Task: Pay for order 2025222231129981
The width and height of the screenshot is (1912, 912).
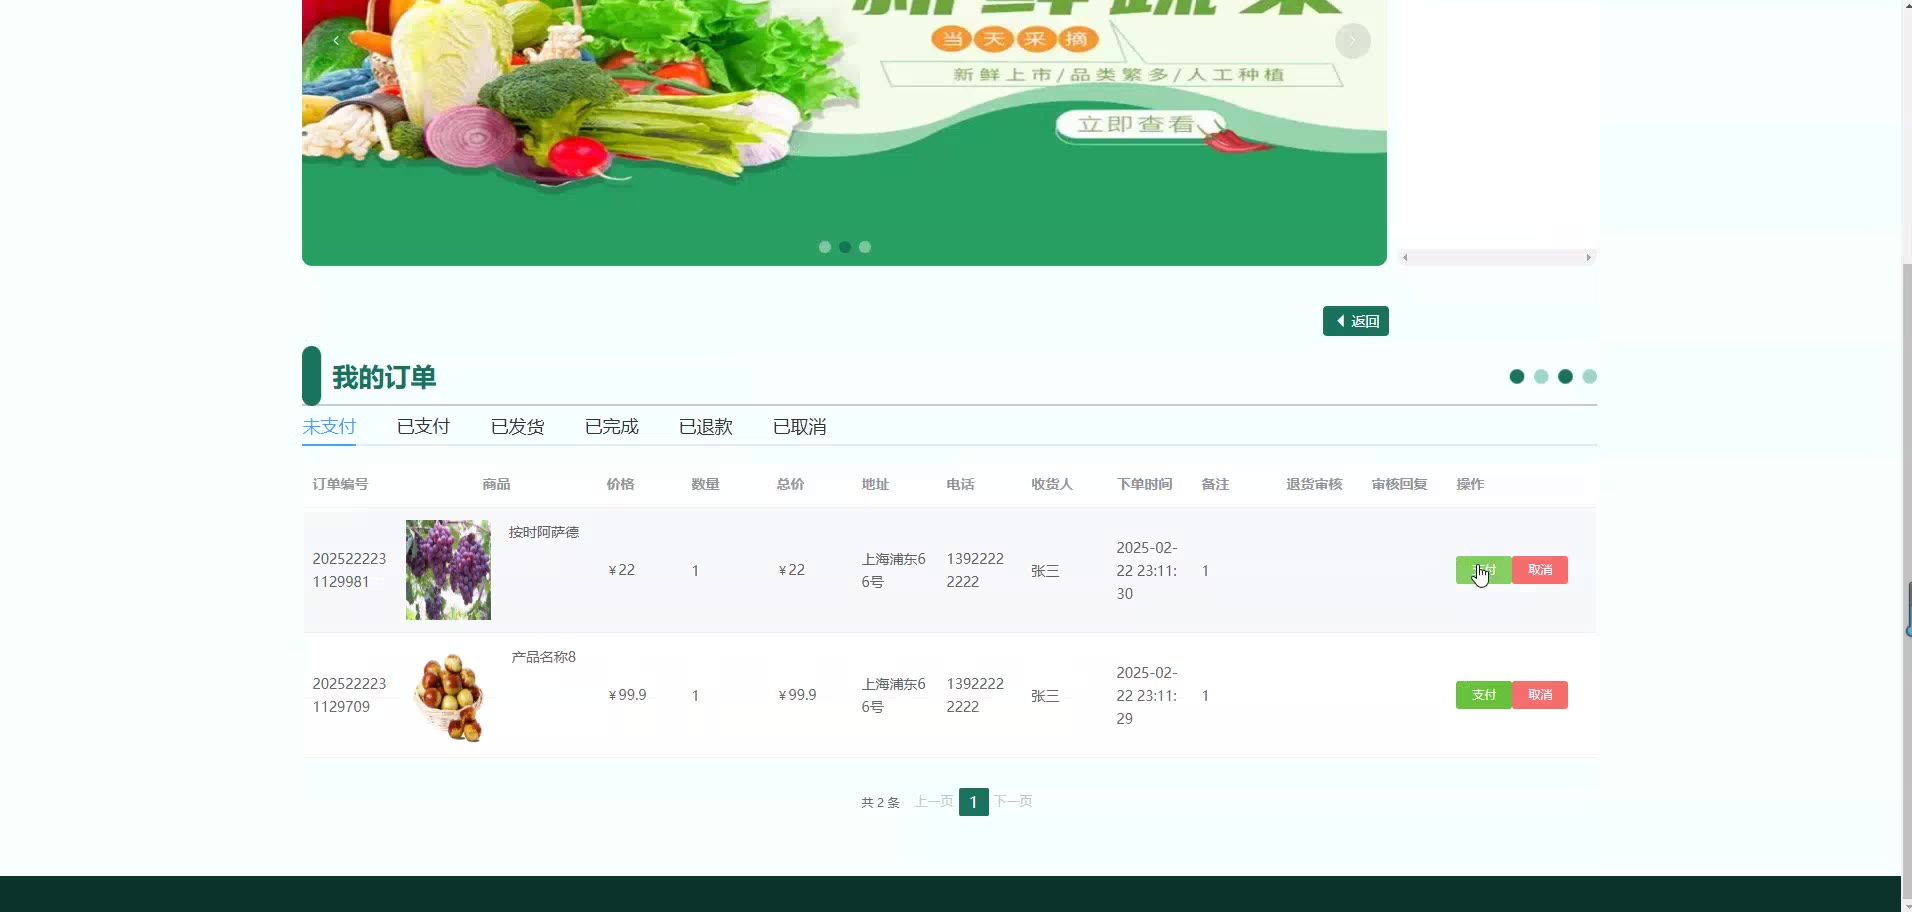Action: tap(1484, 570)
